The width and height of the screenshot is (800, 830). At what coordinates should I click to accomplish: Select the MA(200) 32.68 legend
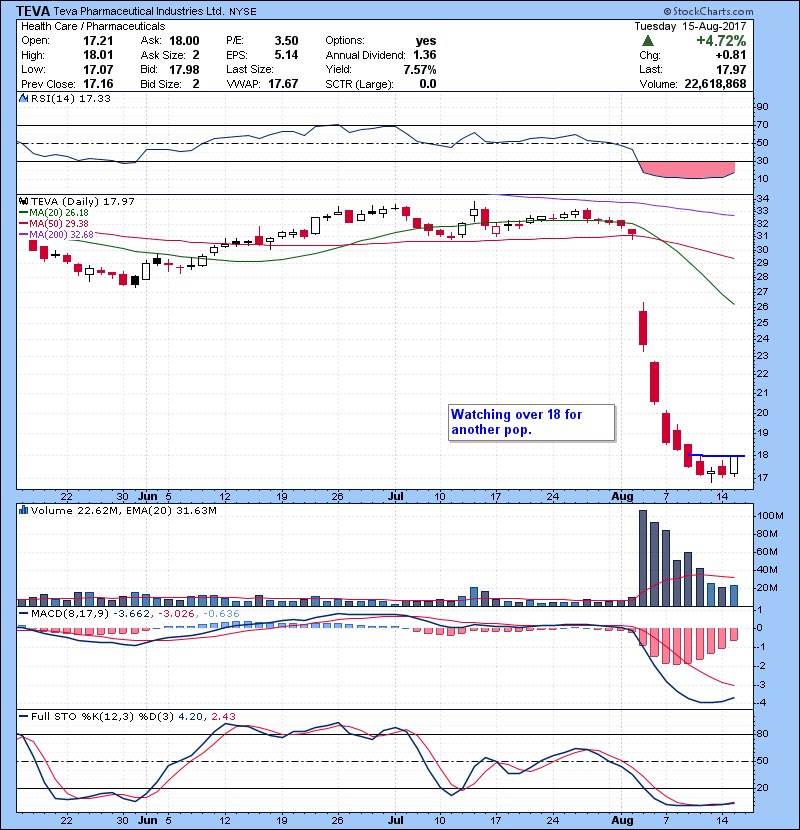point(57,234)
